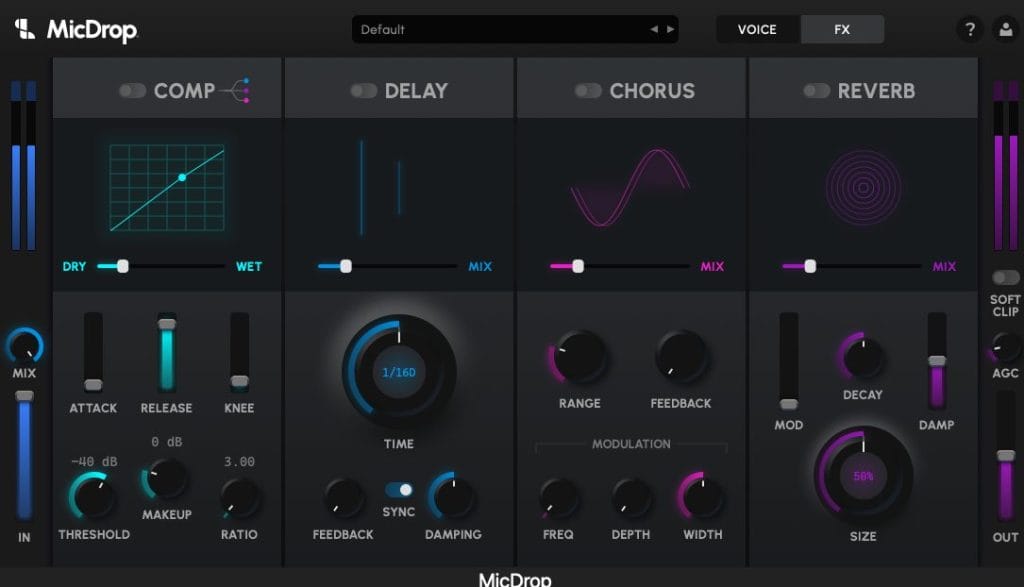The image size is (1024, 587).
Task: Toggle the delay SYNC switch
Action: [x=399, y=489]
